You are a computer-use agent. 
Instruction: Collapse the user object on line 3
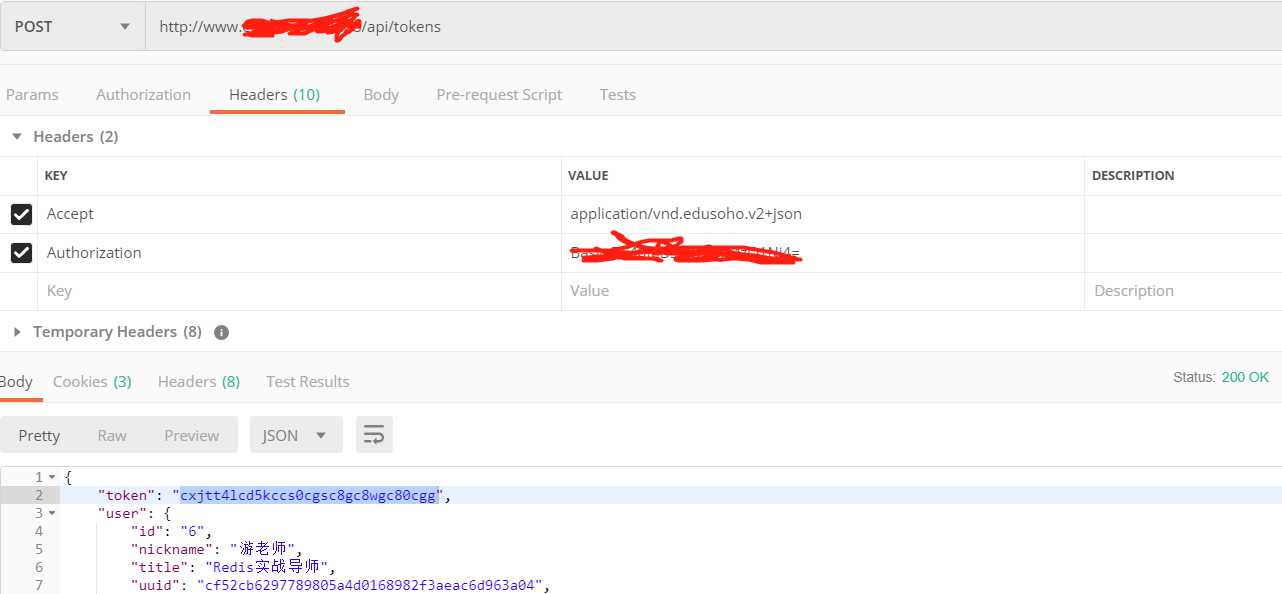53,513
